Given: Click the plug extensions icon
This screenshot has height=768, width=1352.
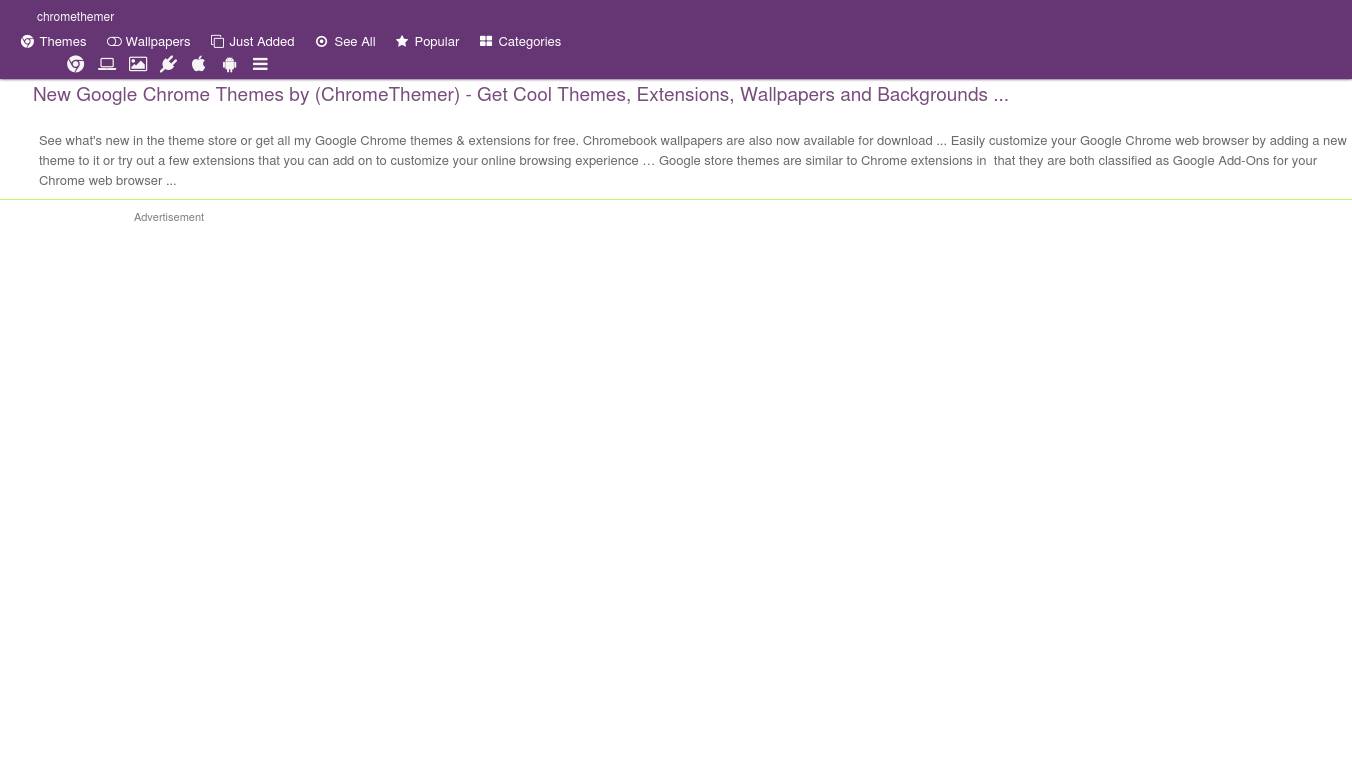Looking at the screenshot, I should click(168, 65).
